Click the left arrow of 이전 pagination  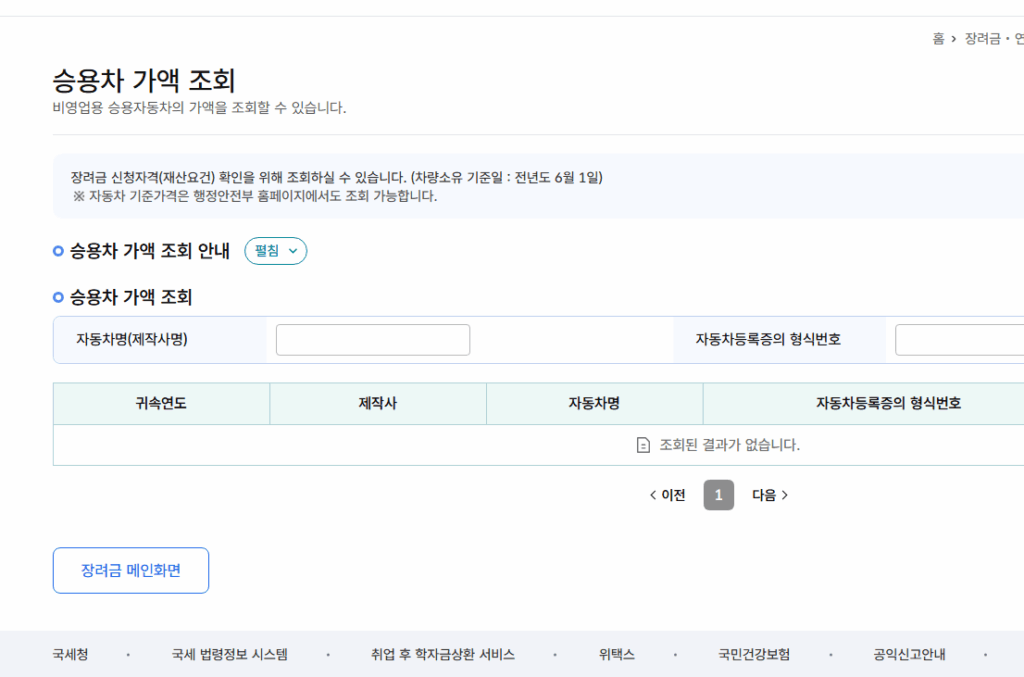[654, 494]
